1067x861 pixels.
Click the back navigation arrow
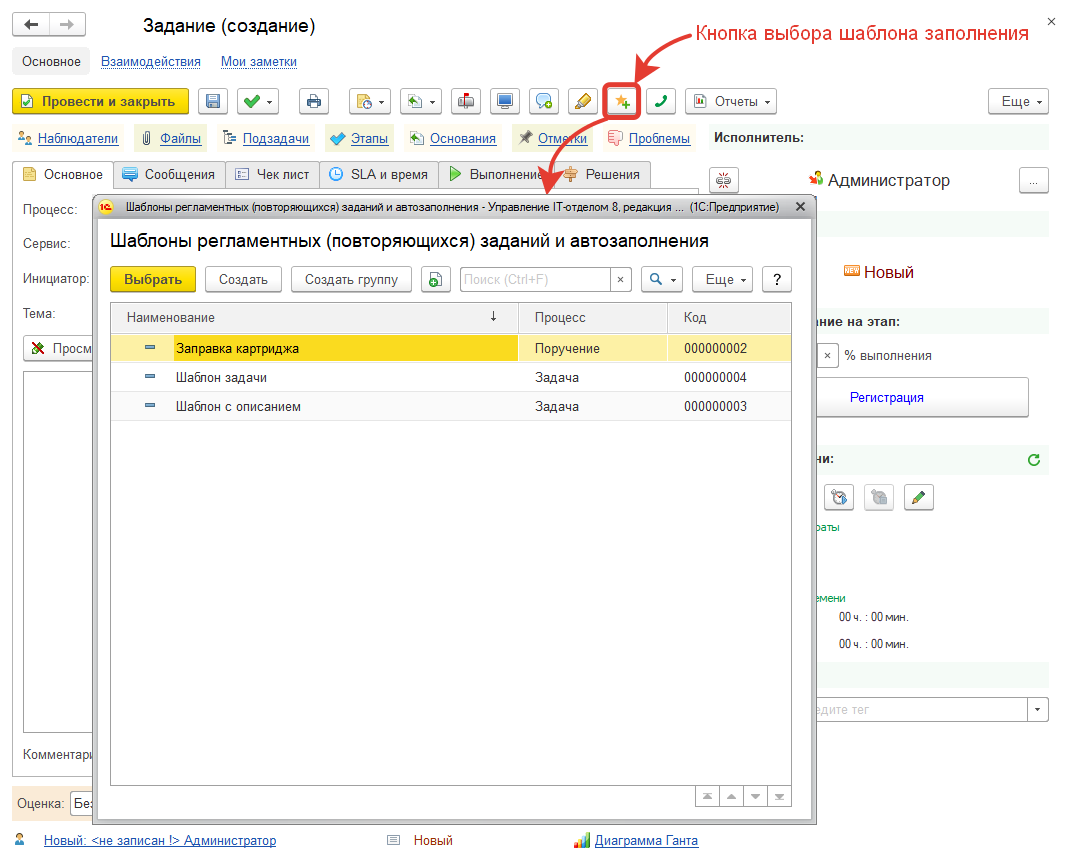tap(31, 25)
